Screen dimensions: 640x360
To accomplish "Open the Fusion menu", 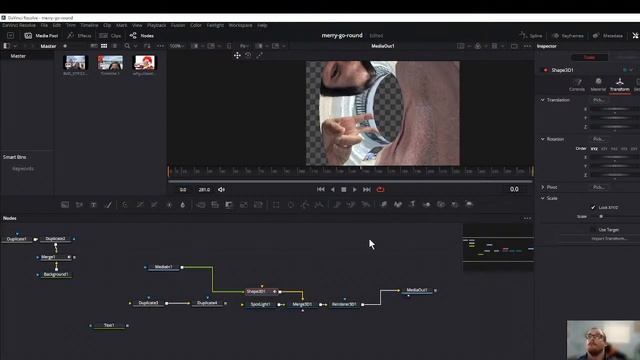I will [x=178, y=25].
